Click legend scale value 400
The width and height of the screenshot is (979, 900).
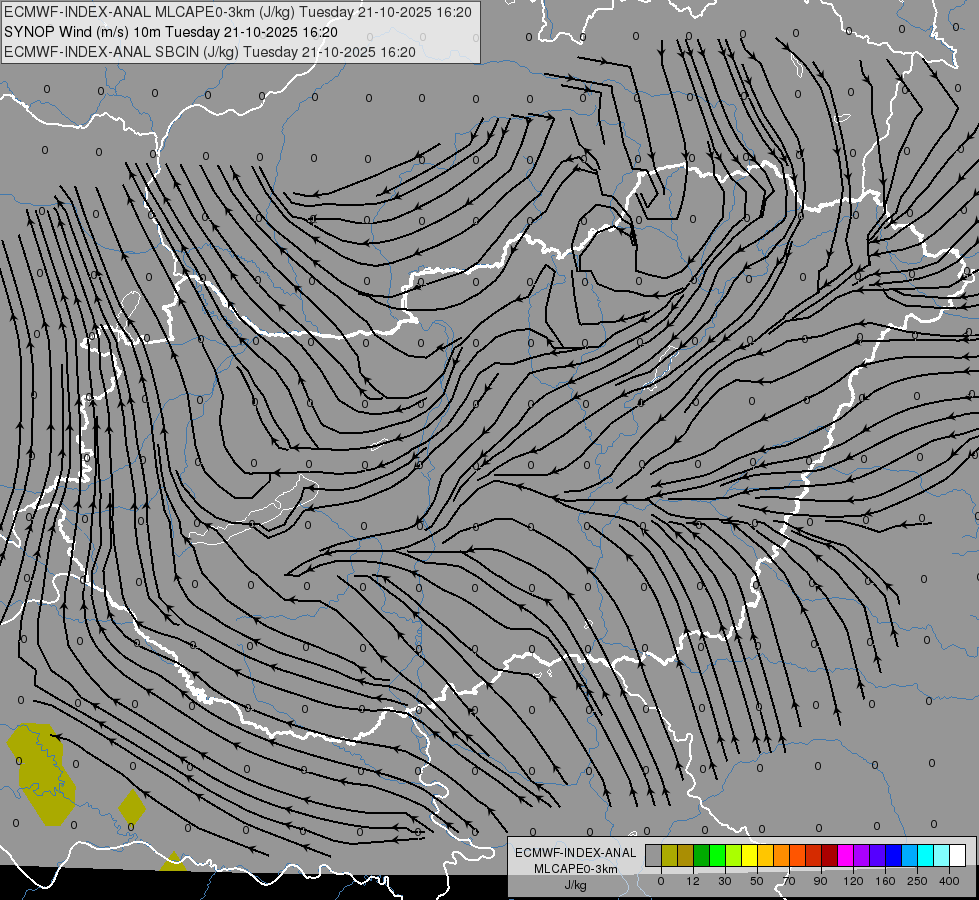[x=949, y=881]
